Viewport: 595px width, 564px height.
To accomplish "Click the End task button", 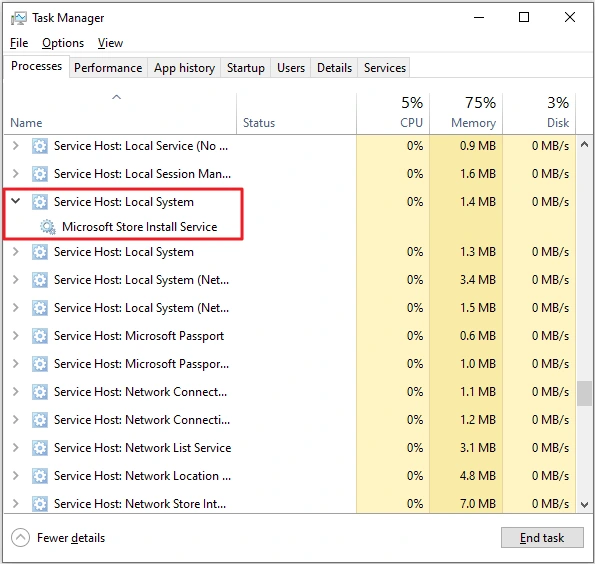I will pos(542,537).
